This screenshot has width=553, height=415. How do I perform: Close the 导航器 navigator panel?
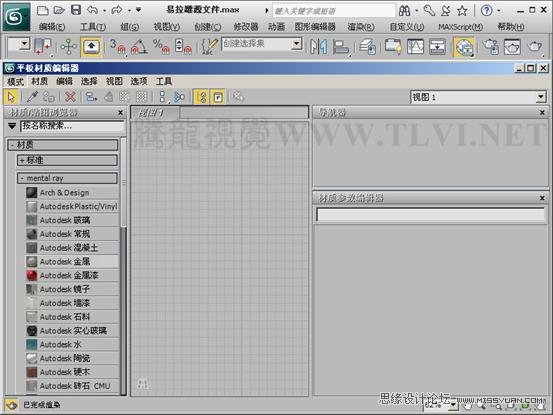pyautogui.click(x=542, y=112)
